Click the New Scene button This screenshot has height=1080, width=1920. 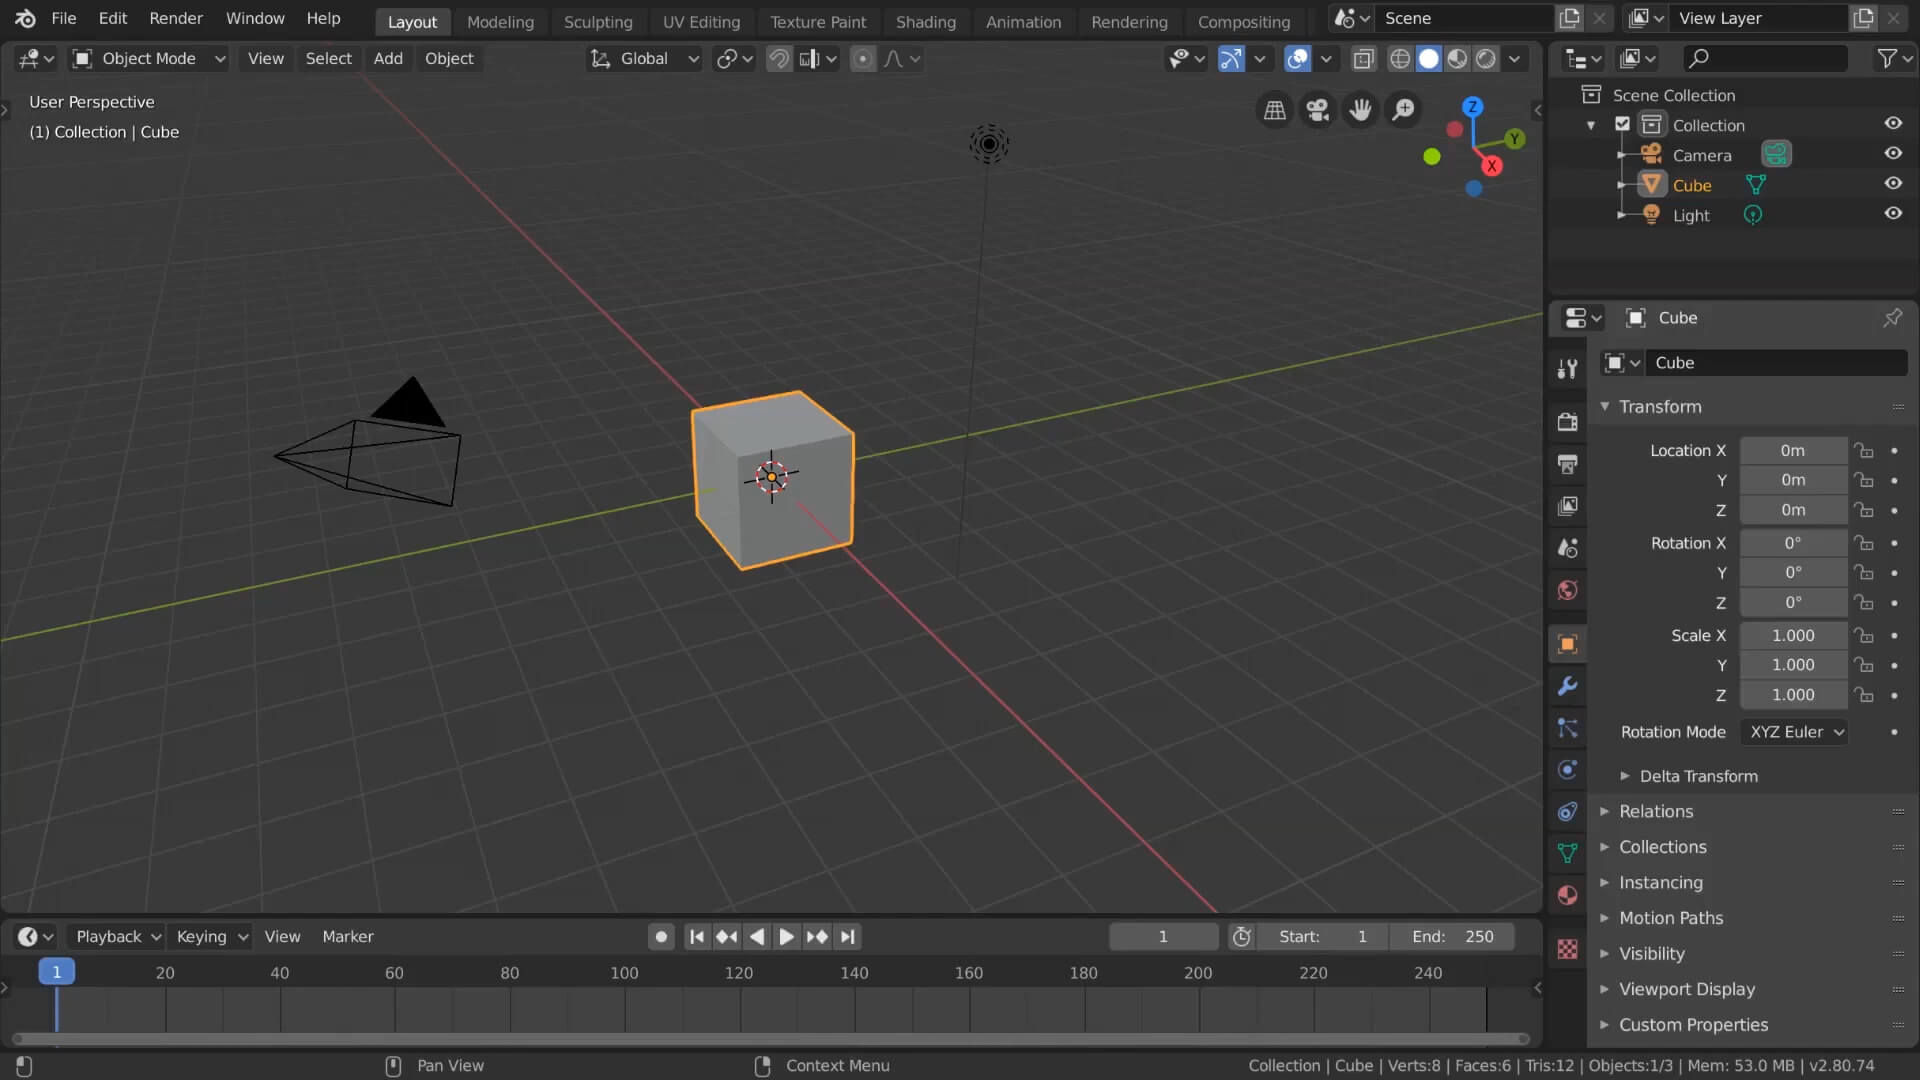[1568, 17]
